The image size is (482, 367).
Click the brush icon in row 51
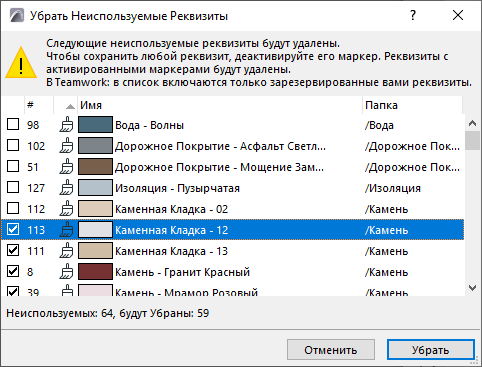pyautogui.click(x=67, y=167)
